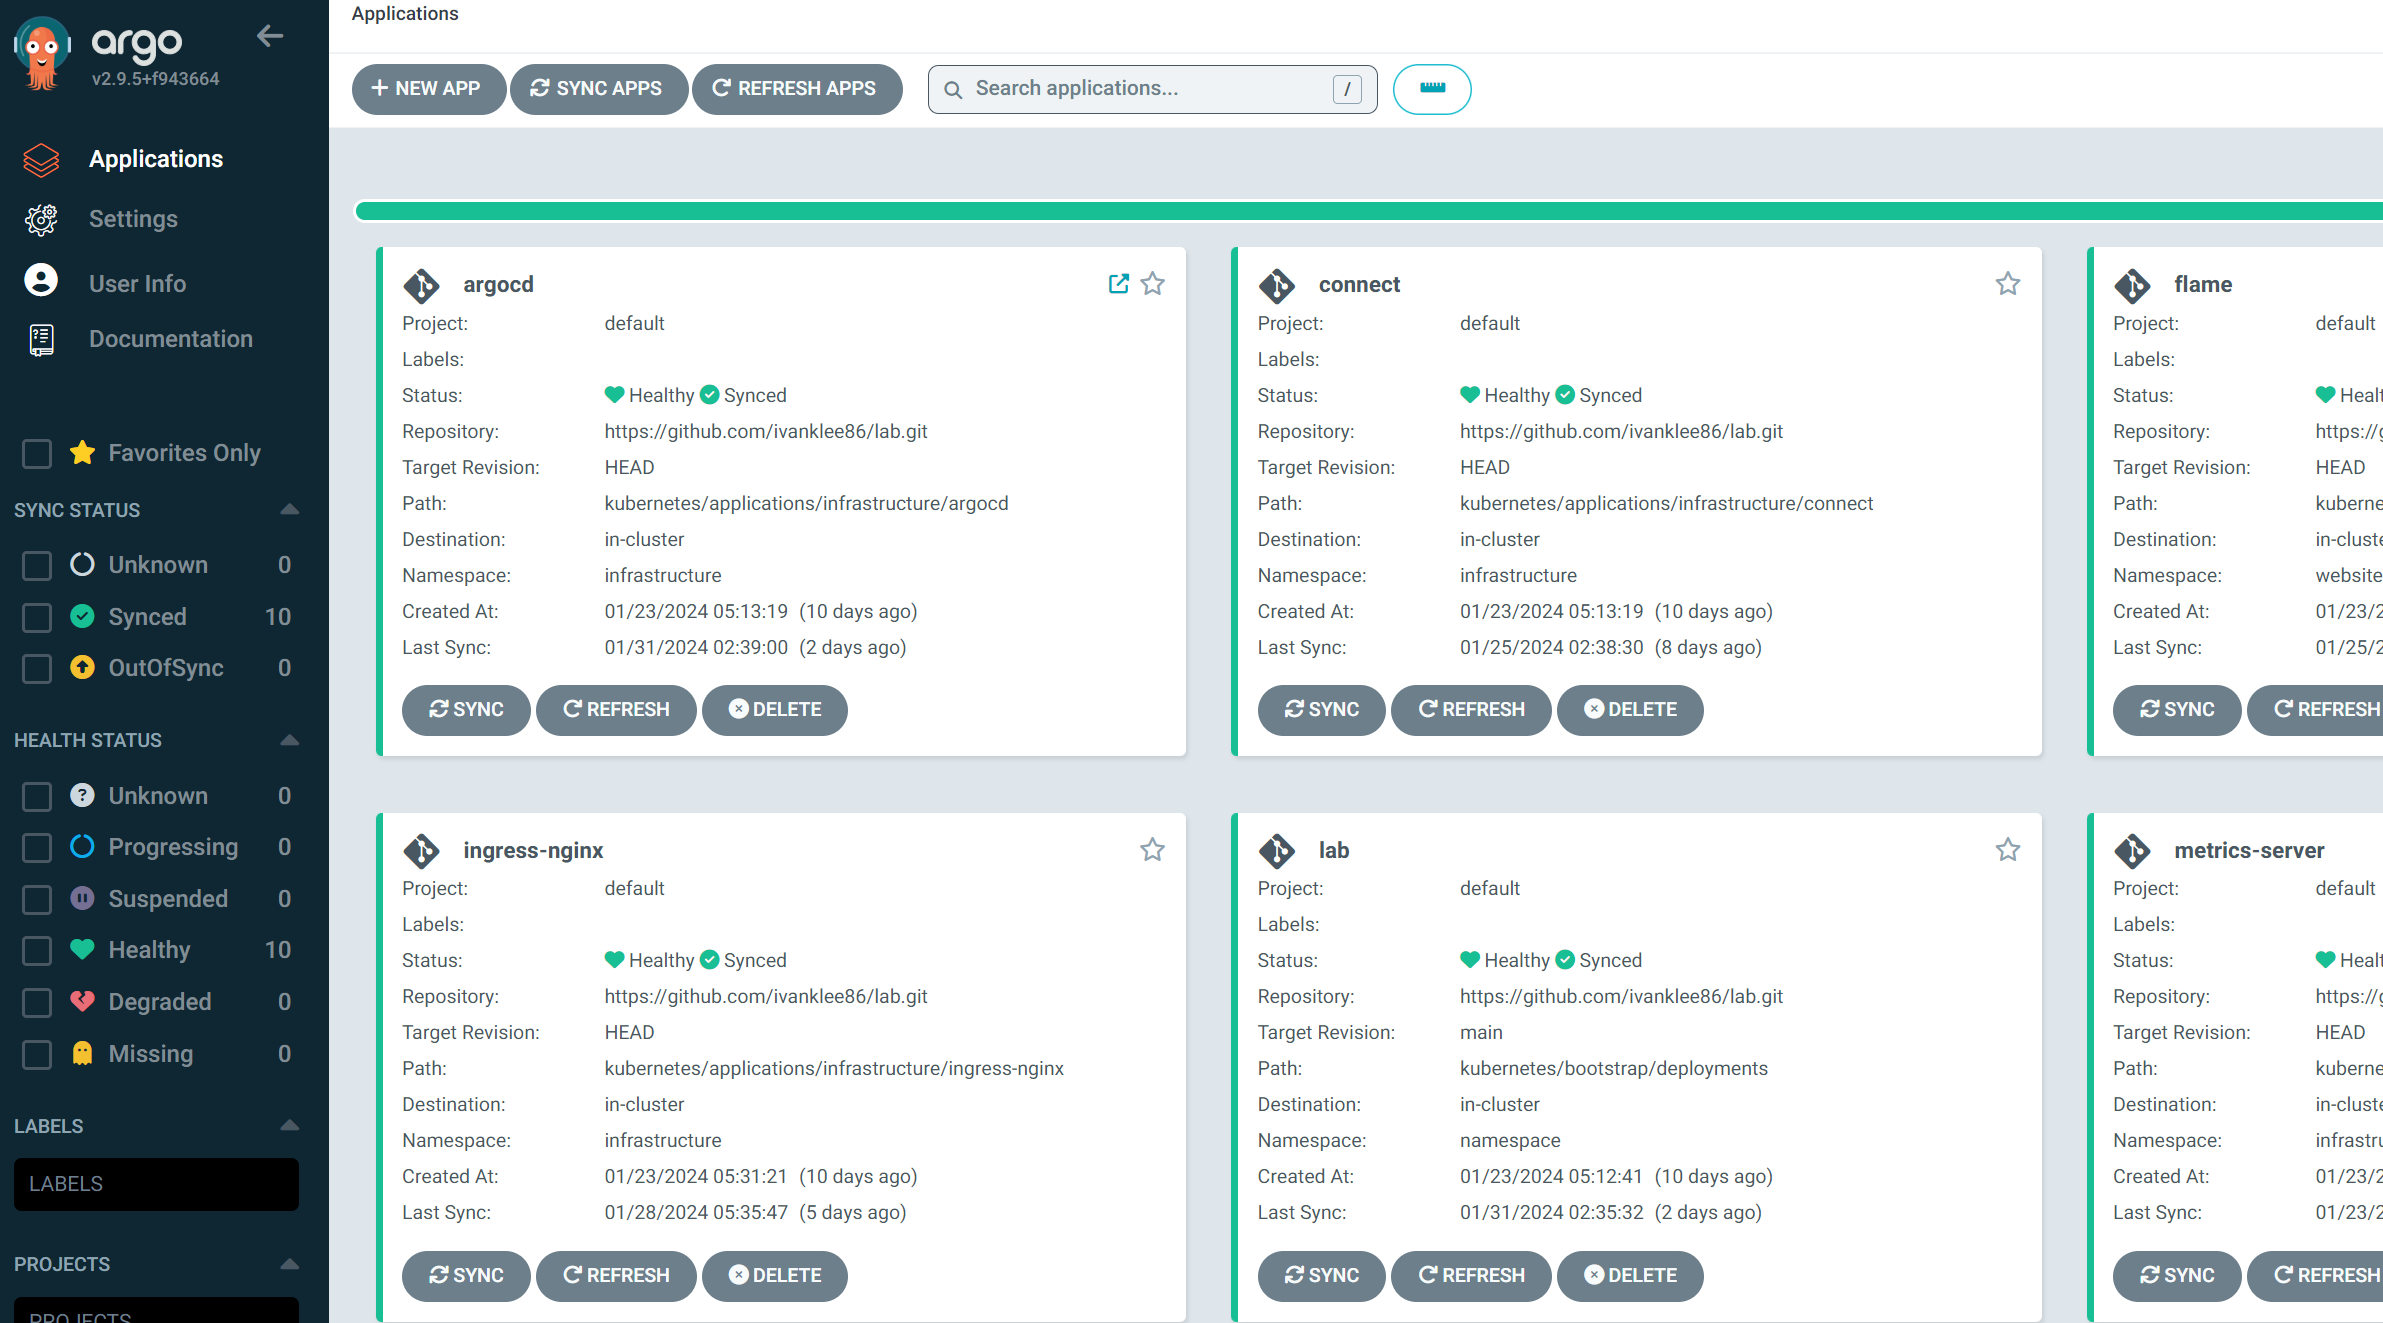Favorite the argocd application star
This screenshot has width=2383, height=1323.
(1152, 284)
